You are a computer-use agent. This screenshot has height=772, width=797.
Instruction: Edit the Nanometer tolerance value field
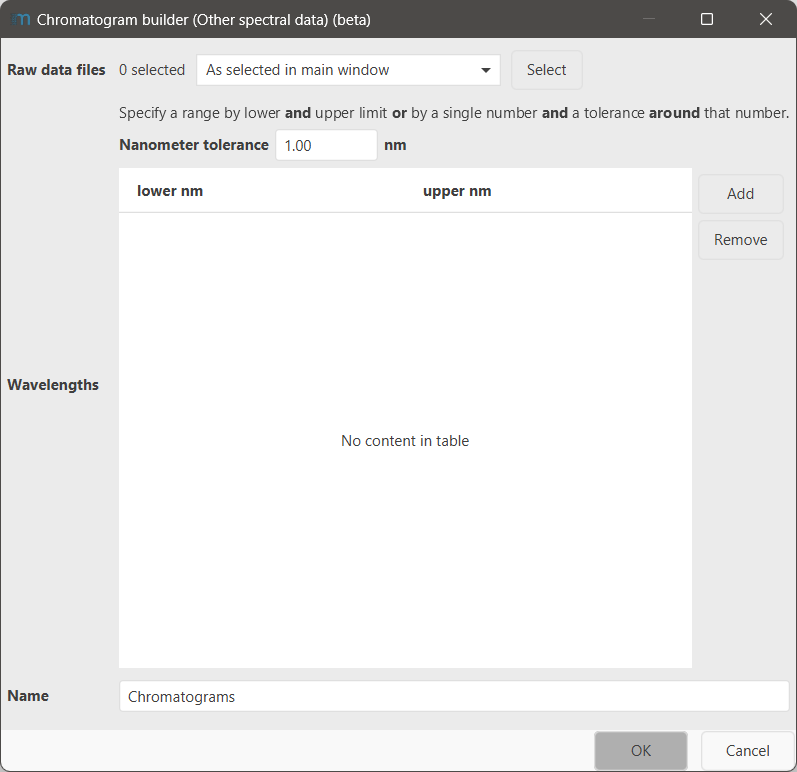tap(326, 145)
